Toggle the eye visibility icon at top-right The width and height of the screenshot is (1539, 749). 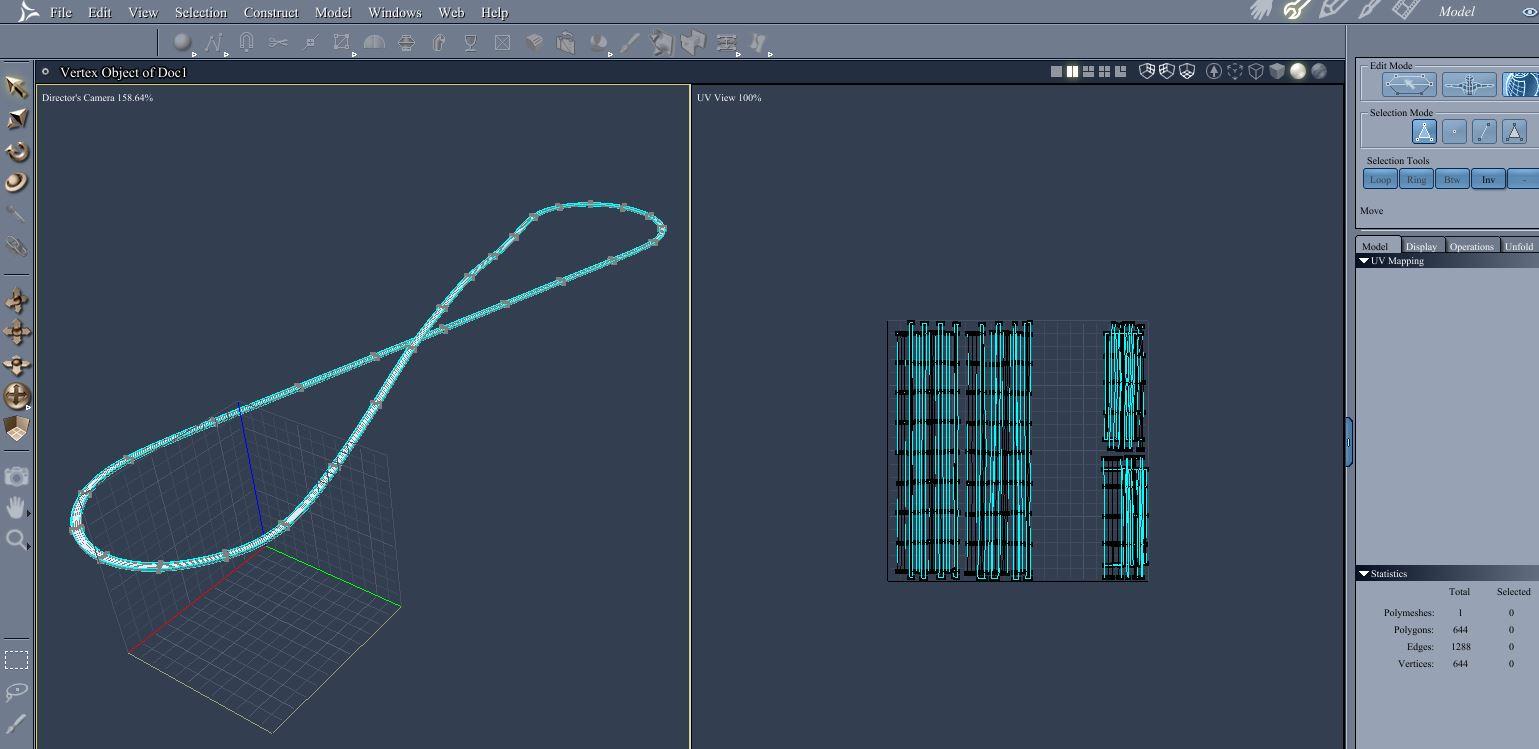(x=1530, y=12)
